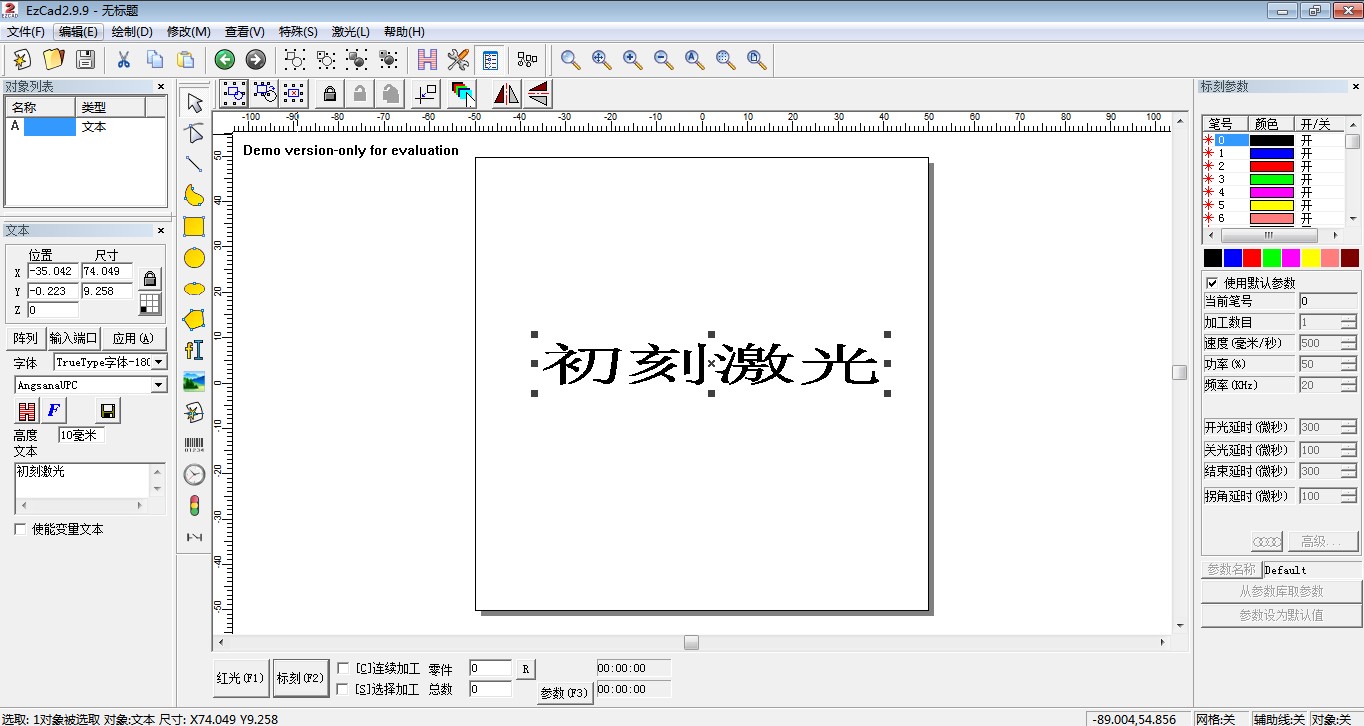Click the lock object padlock icon
The image size is (1364, 726).
(329, 93)
